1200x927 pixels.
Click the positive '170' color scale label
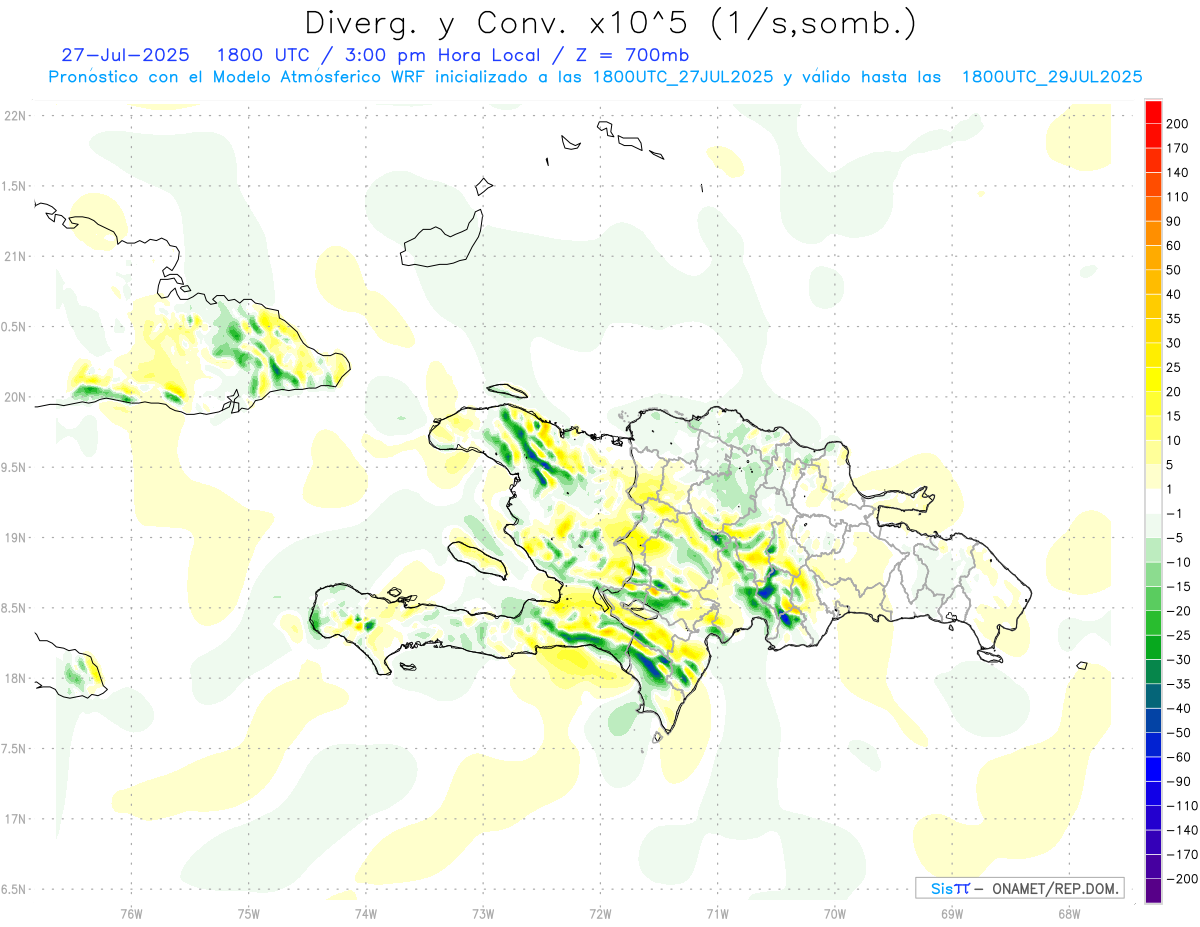click(x=1177, y=148)
